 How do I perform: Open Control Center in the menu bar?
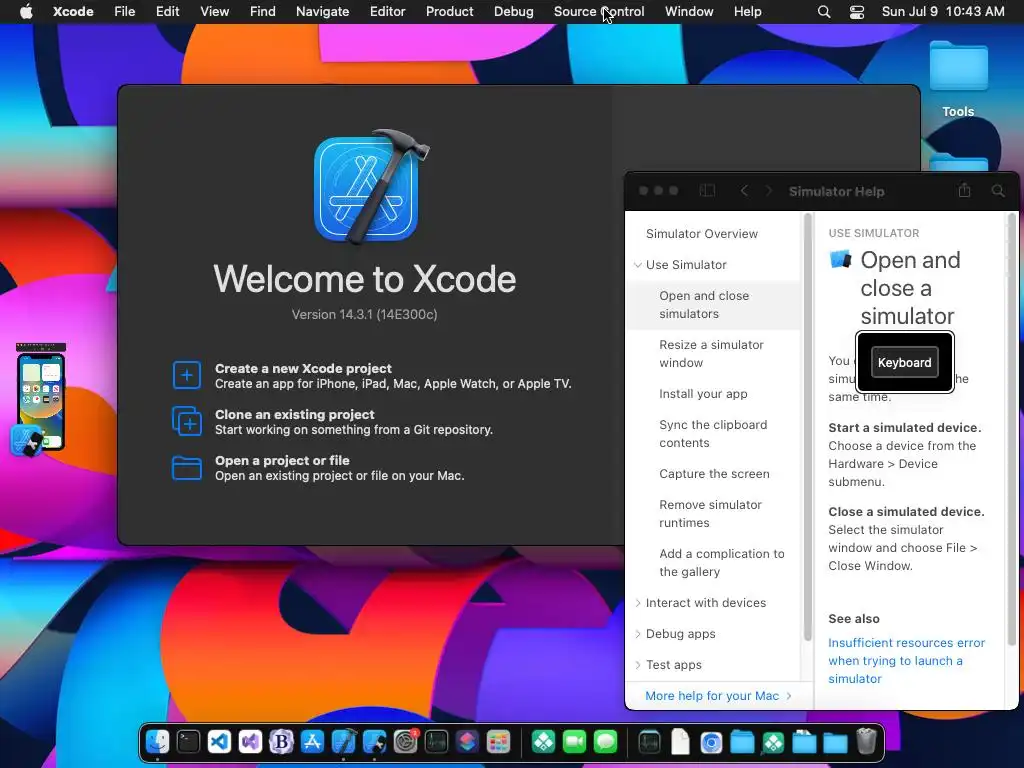point(857,12)
